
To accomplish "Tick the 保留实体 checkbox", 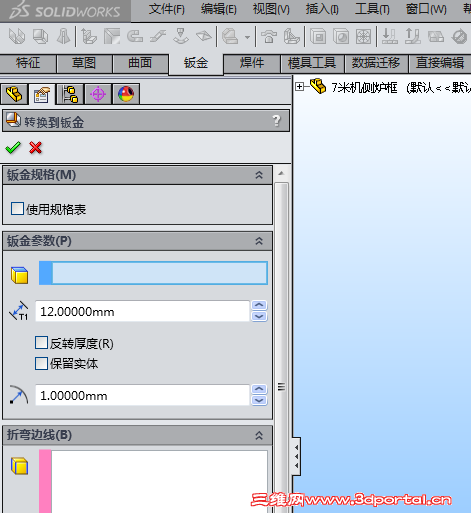I will tap(41, 363).
